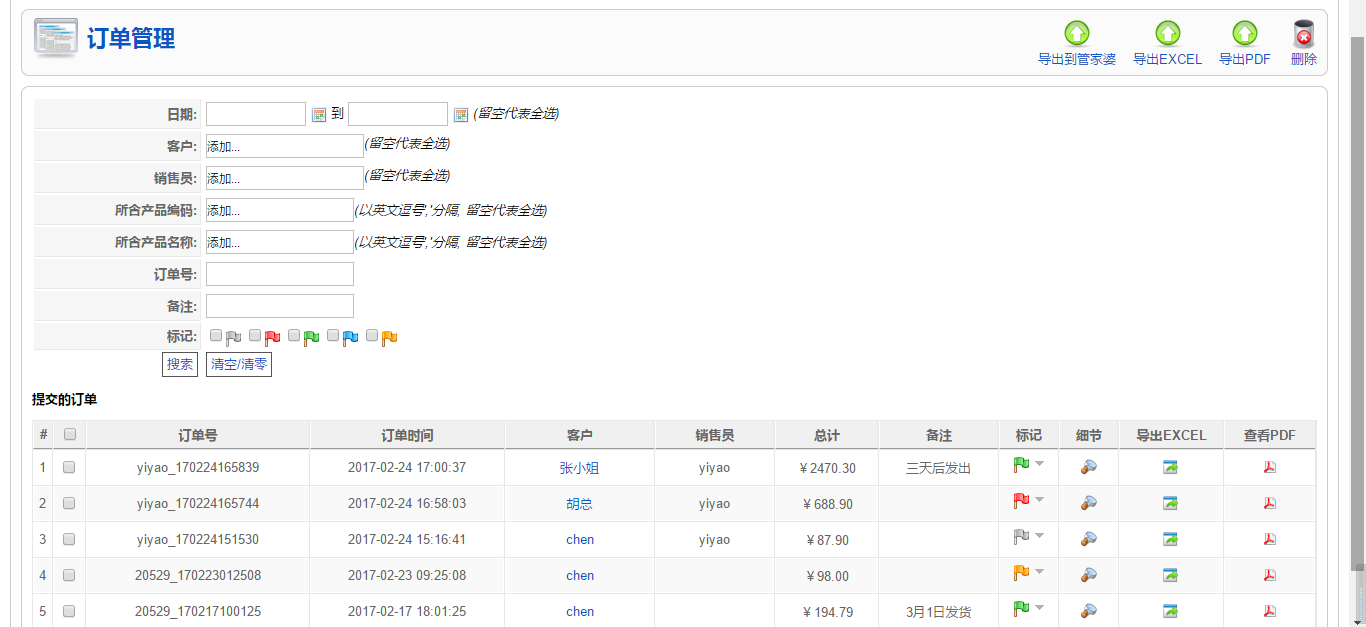Expand the flag dropdown for row 1
Viewport: 1366px width, 627px height.
pos(1039,464)
